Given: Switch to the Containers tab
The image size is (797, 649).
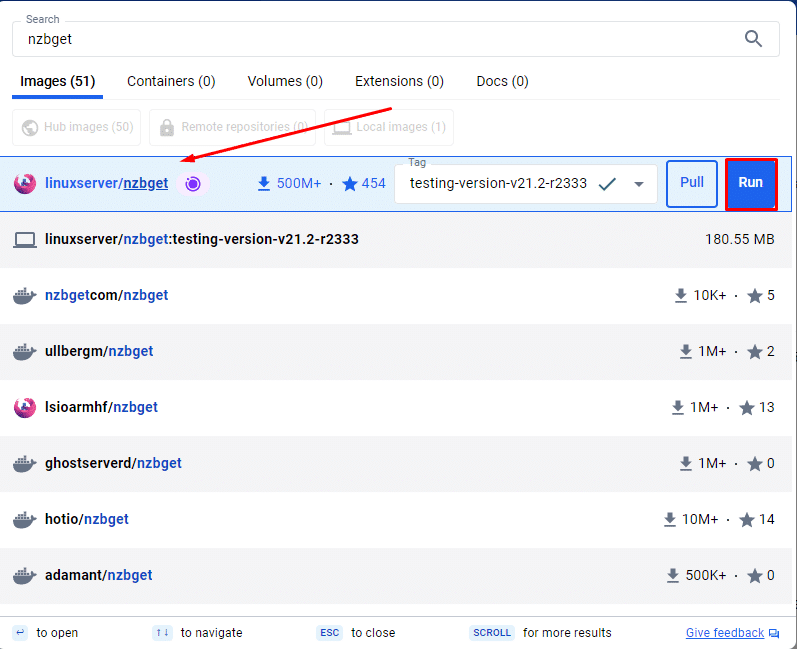Looking at the screenshot, I should (x=171, y=81).
